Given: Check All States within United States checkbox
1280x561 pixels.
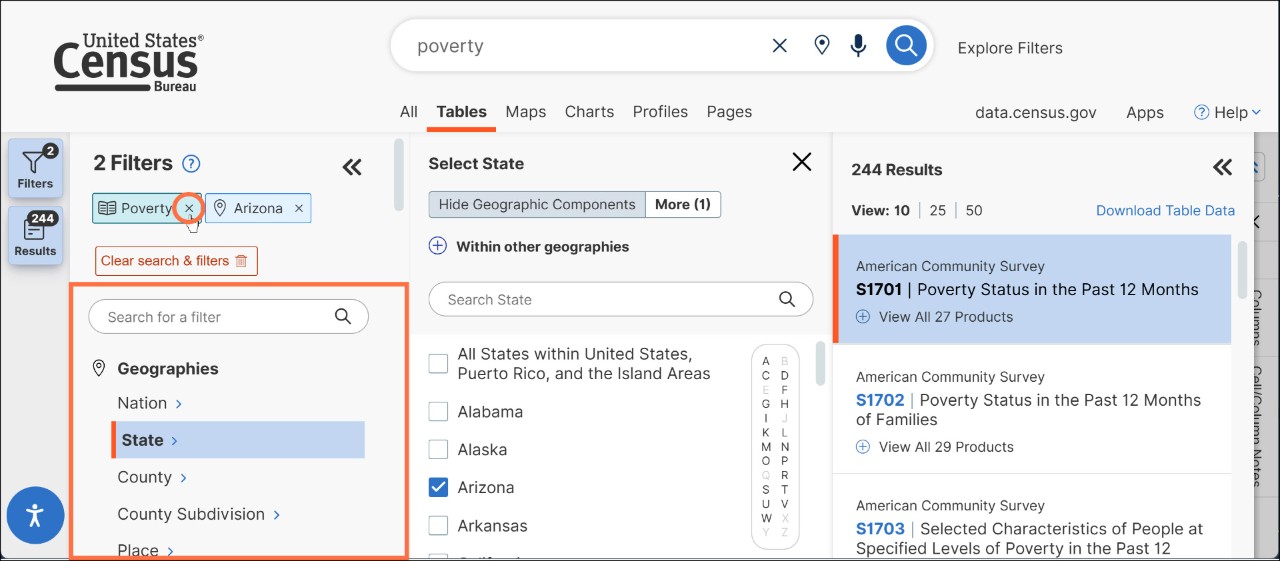Looking at the screenshot, I should [438, 363].
